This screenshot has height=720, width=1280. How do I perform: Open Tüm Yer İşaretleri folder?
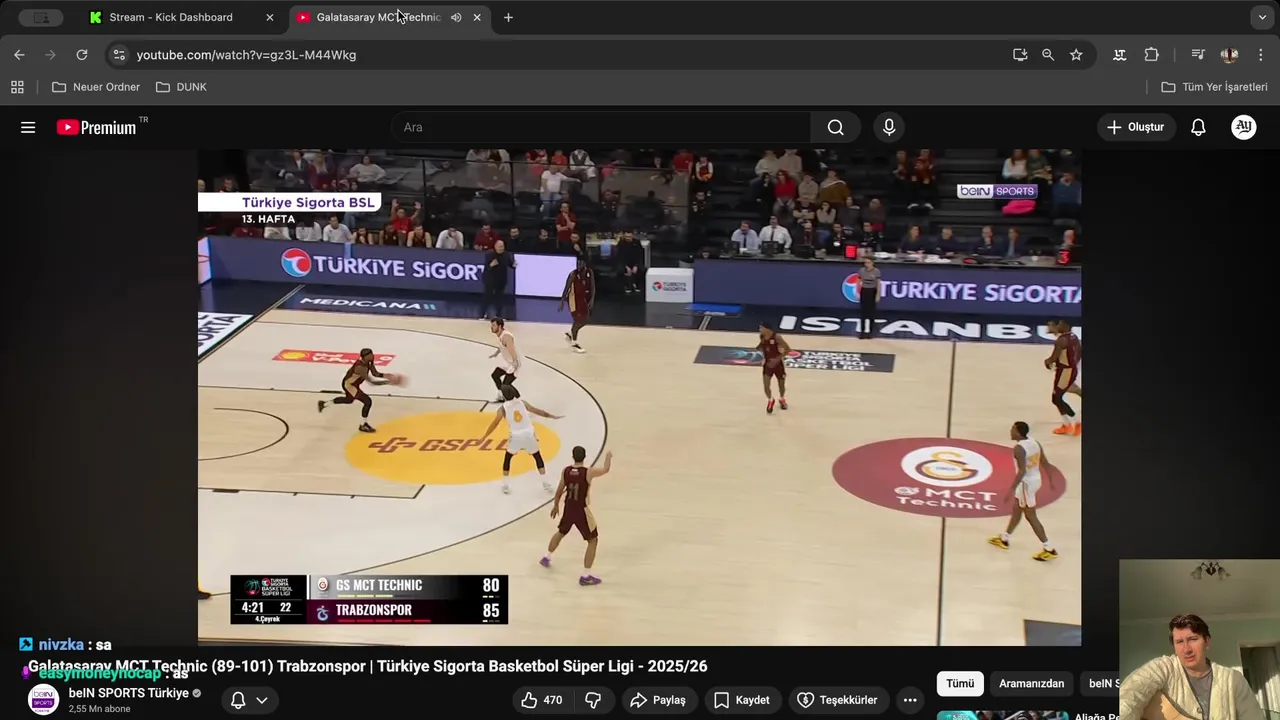click(x=1214, y=87)
